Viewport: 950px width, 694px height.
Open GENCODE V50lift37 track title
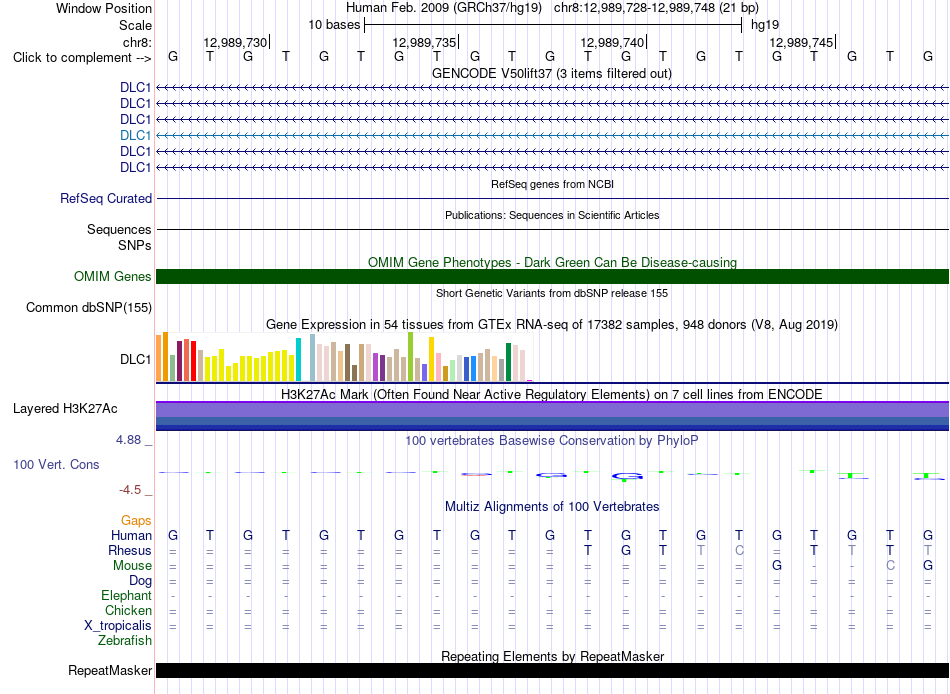552,73
